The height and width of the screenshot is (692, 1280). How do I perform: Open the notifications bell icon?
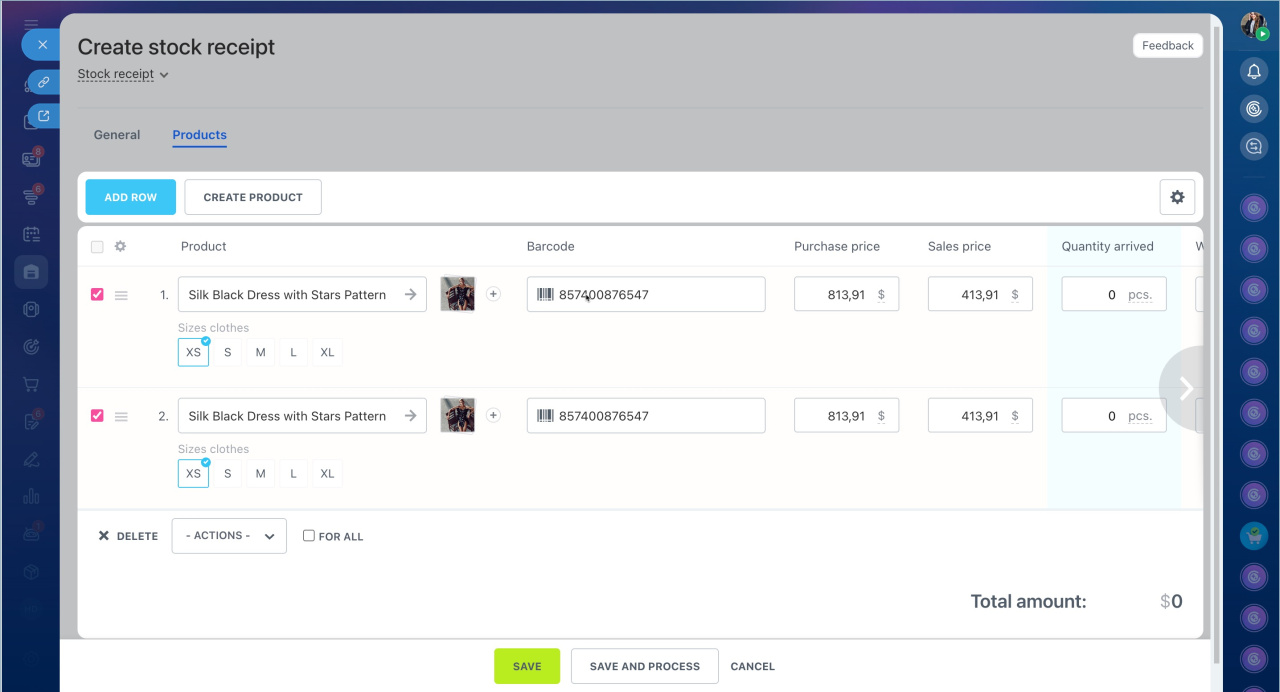1254,71
